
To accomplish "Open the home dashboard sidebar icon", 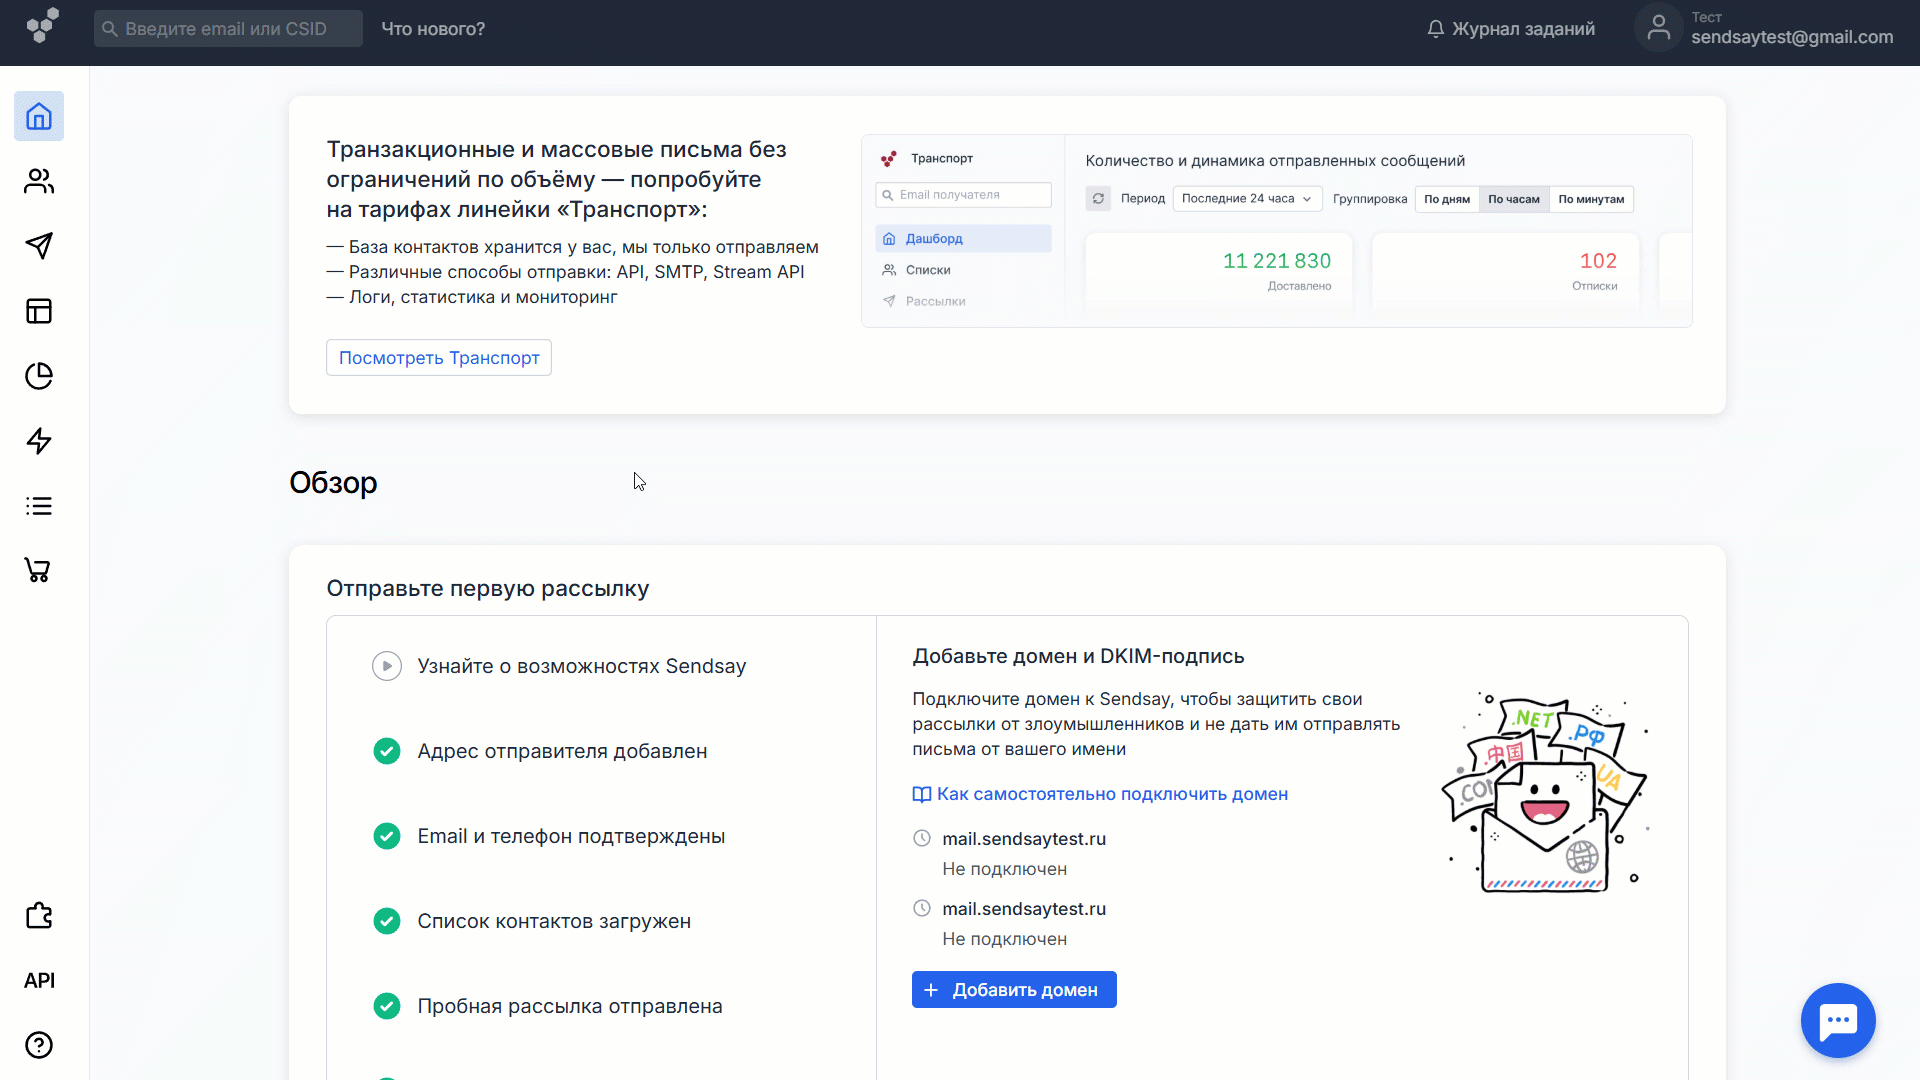I will click(39, 116).
